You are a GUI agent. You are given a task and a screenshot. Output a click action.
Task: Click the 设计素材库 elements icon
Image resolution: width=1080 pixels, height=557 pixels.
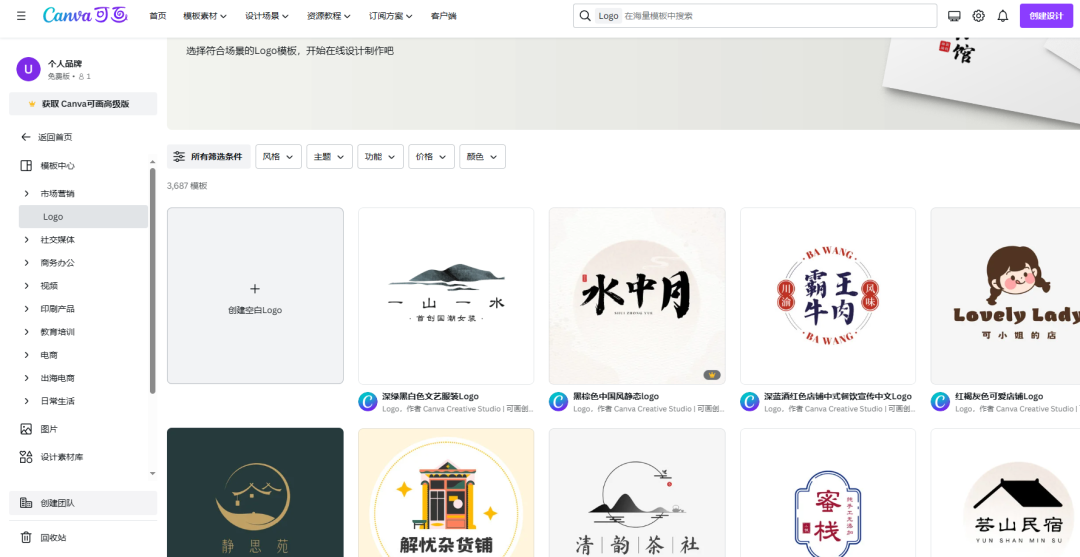point(25,457)
